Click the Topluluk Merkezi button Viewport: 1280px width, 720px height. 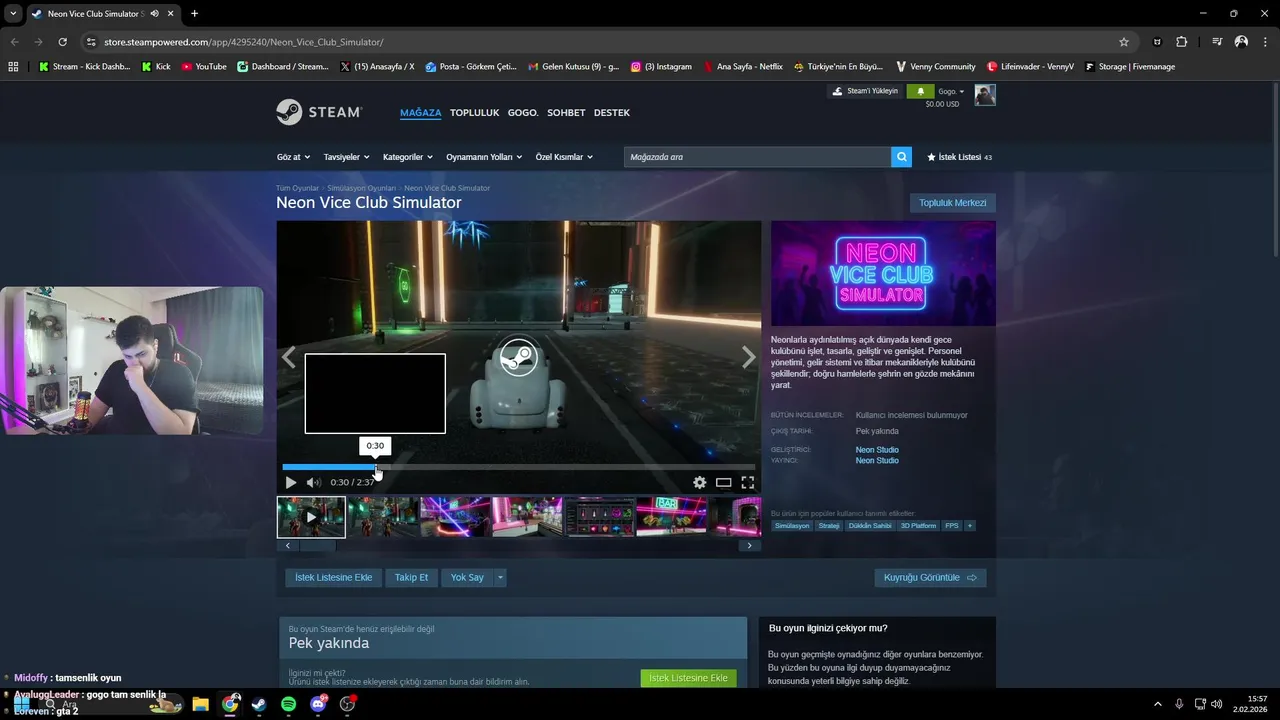tap(952, 203)
